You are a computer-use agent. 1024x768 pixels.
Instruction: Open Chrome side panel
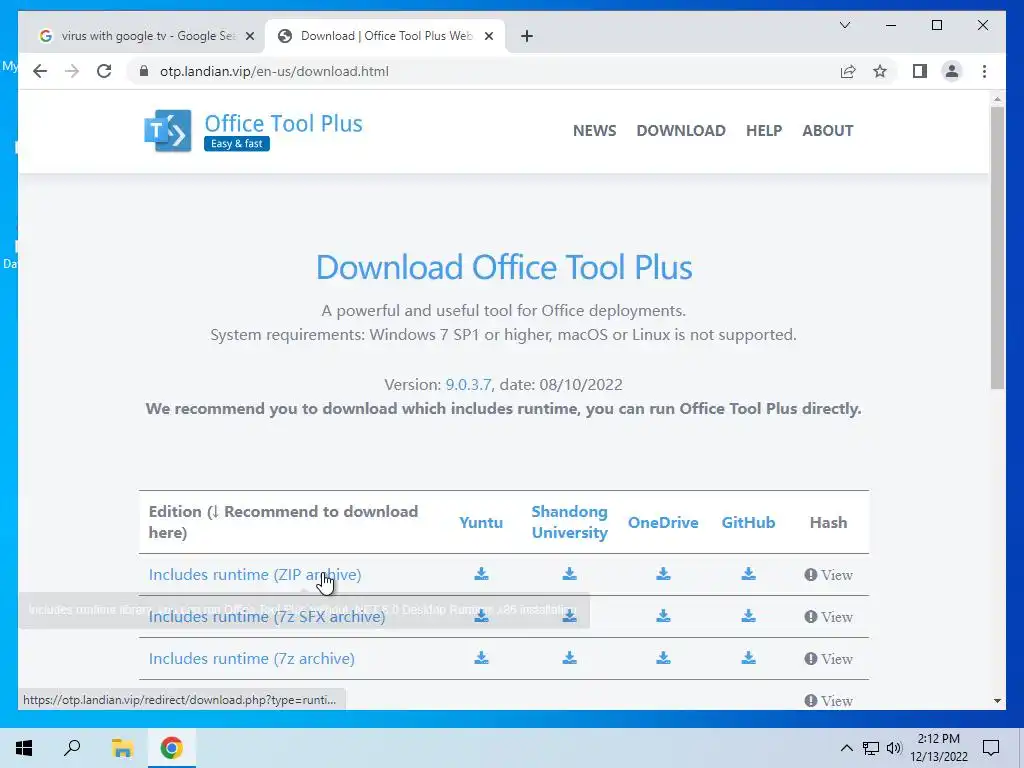(x=920, y=71)
